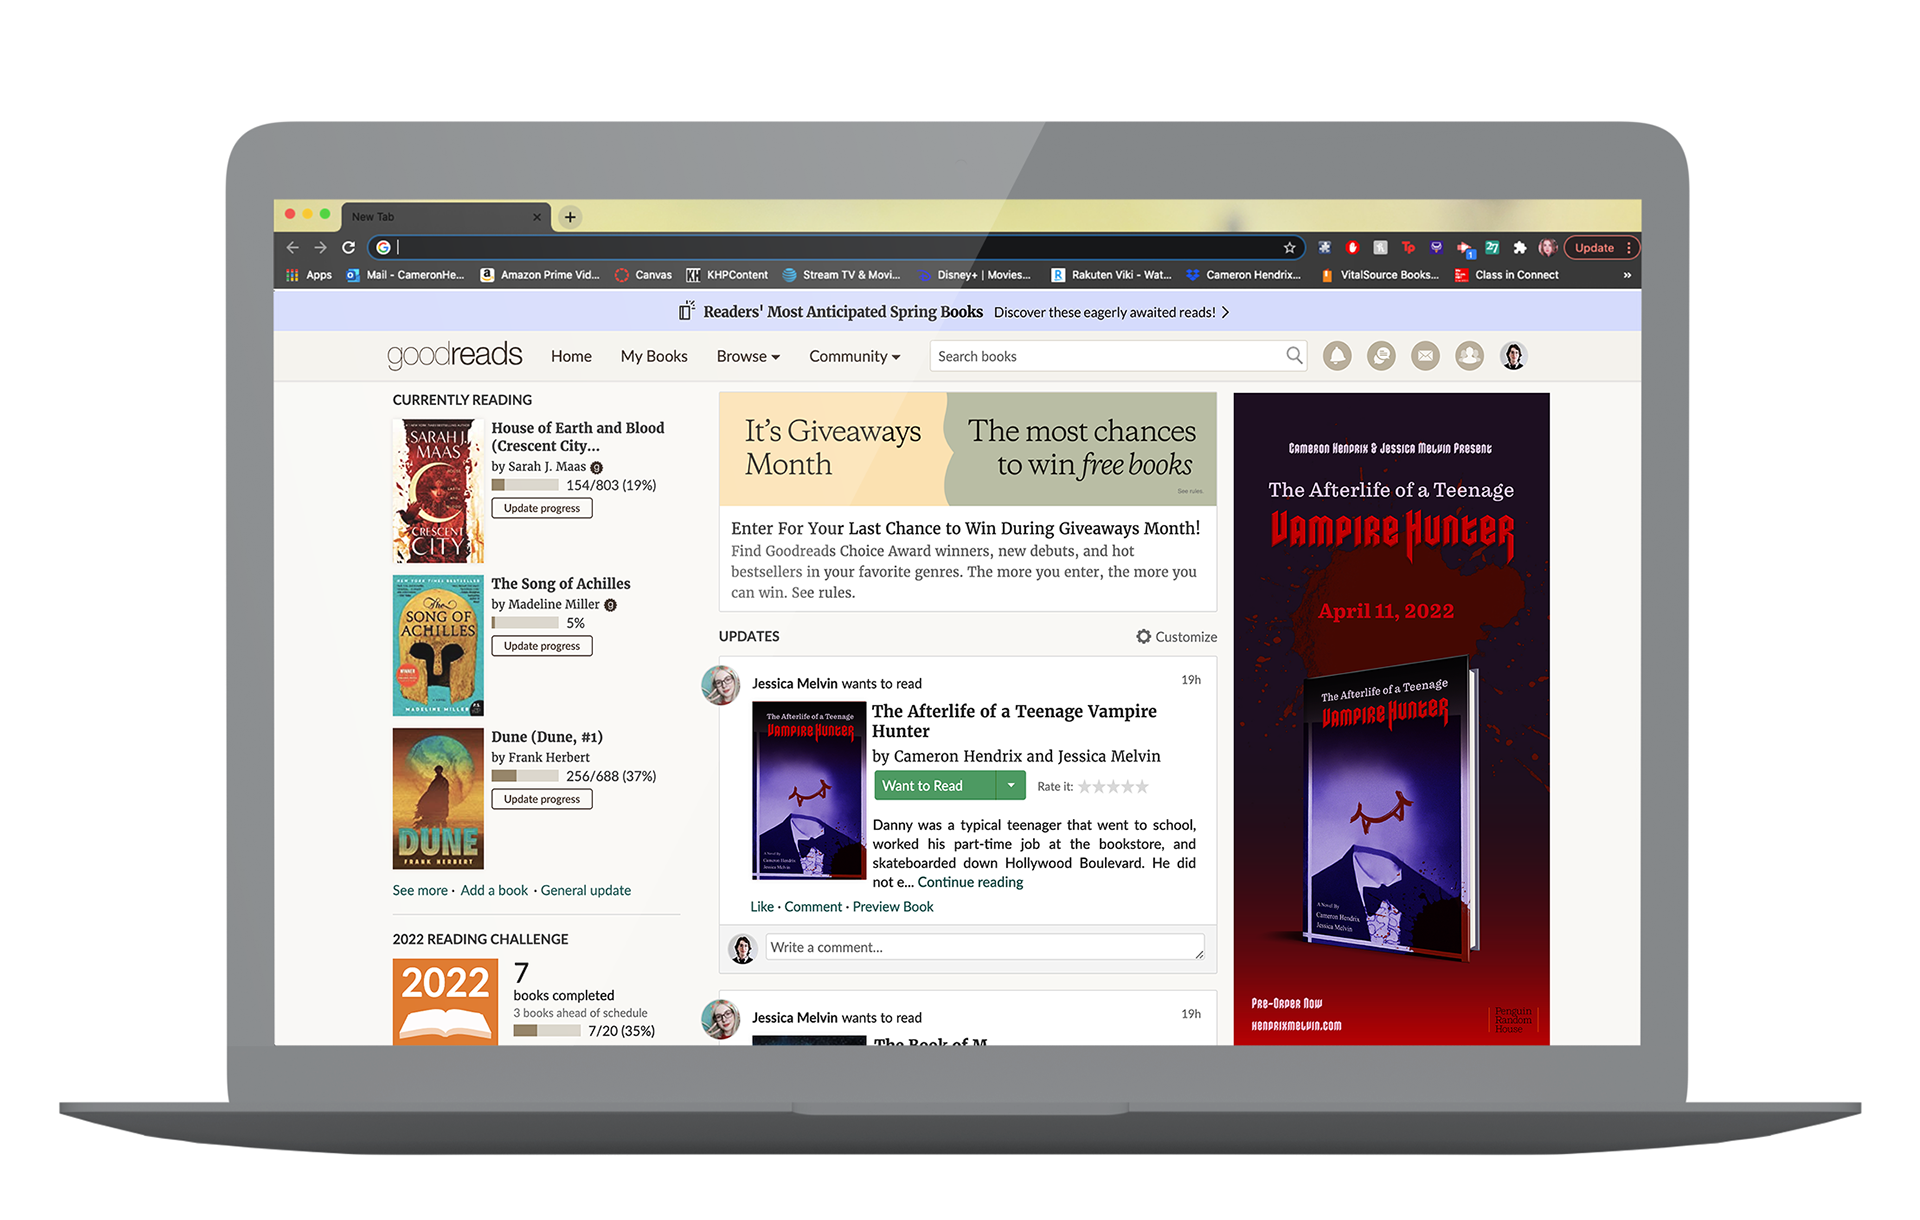Open the Apps grid bookmark
1920x1220 pixels.
(309, 275)
